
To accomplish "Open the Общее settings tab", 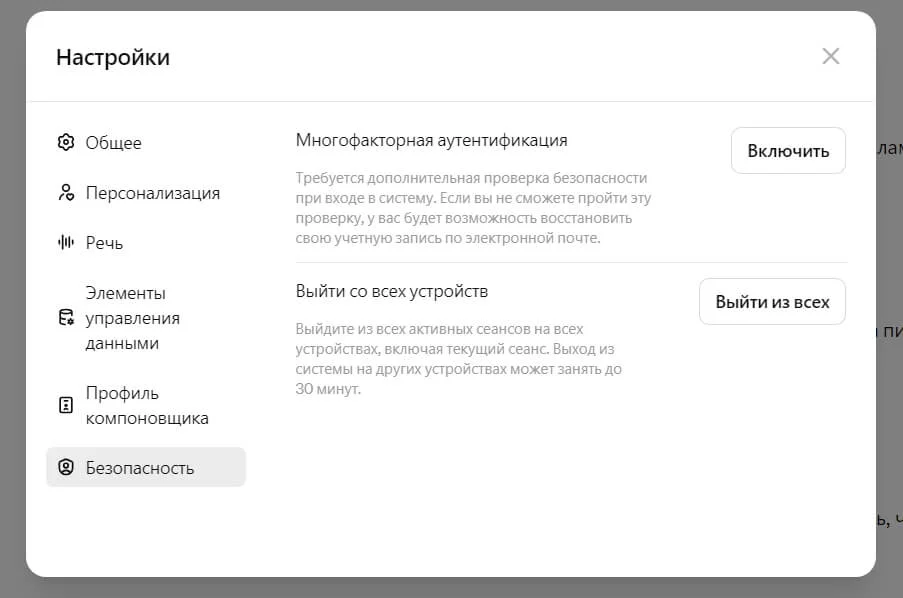I will [113, 142].
